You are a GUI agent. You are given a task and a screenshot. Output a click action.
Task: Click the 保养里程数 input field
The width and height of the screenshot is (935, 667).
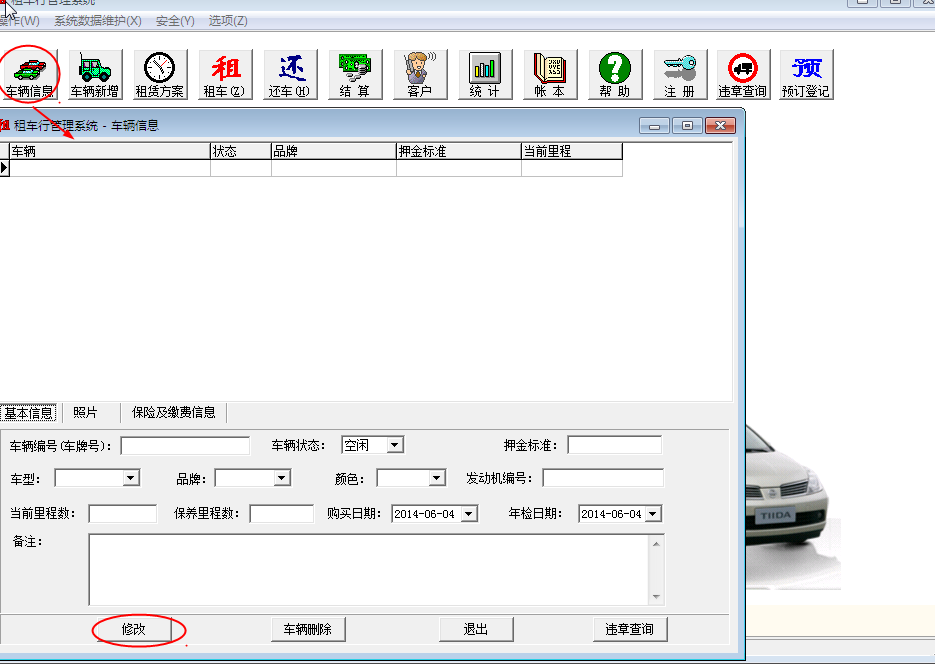click(x=281, y=514)
